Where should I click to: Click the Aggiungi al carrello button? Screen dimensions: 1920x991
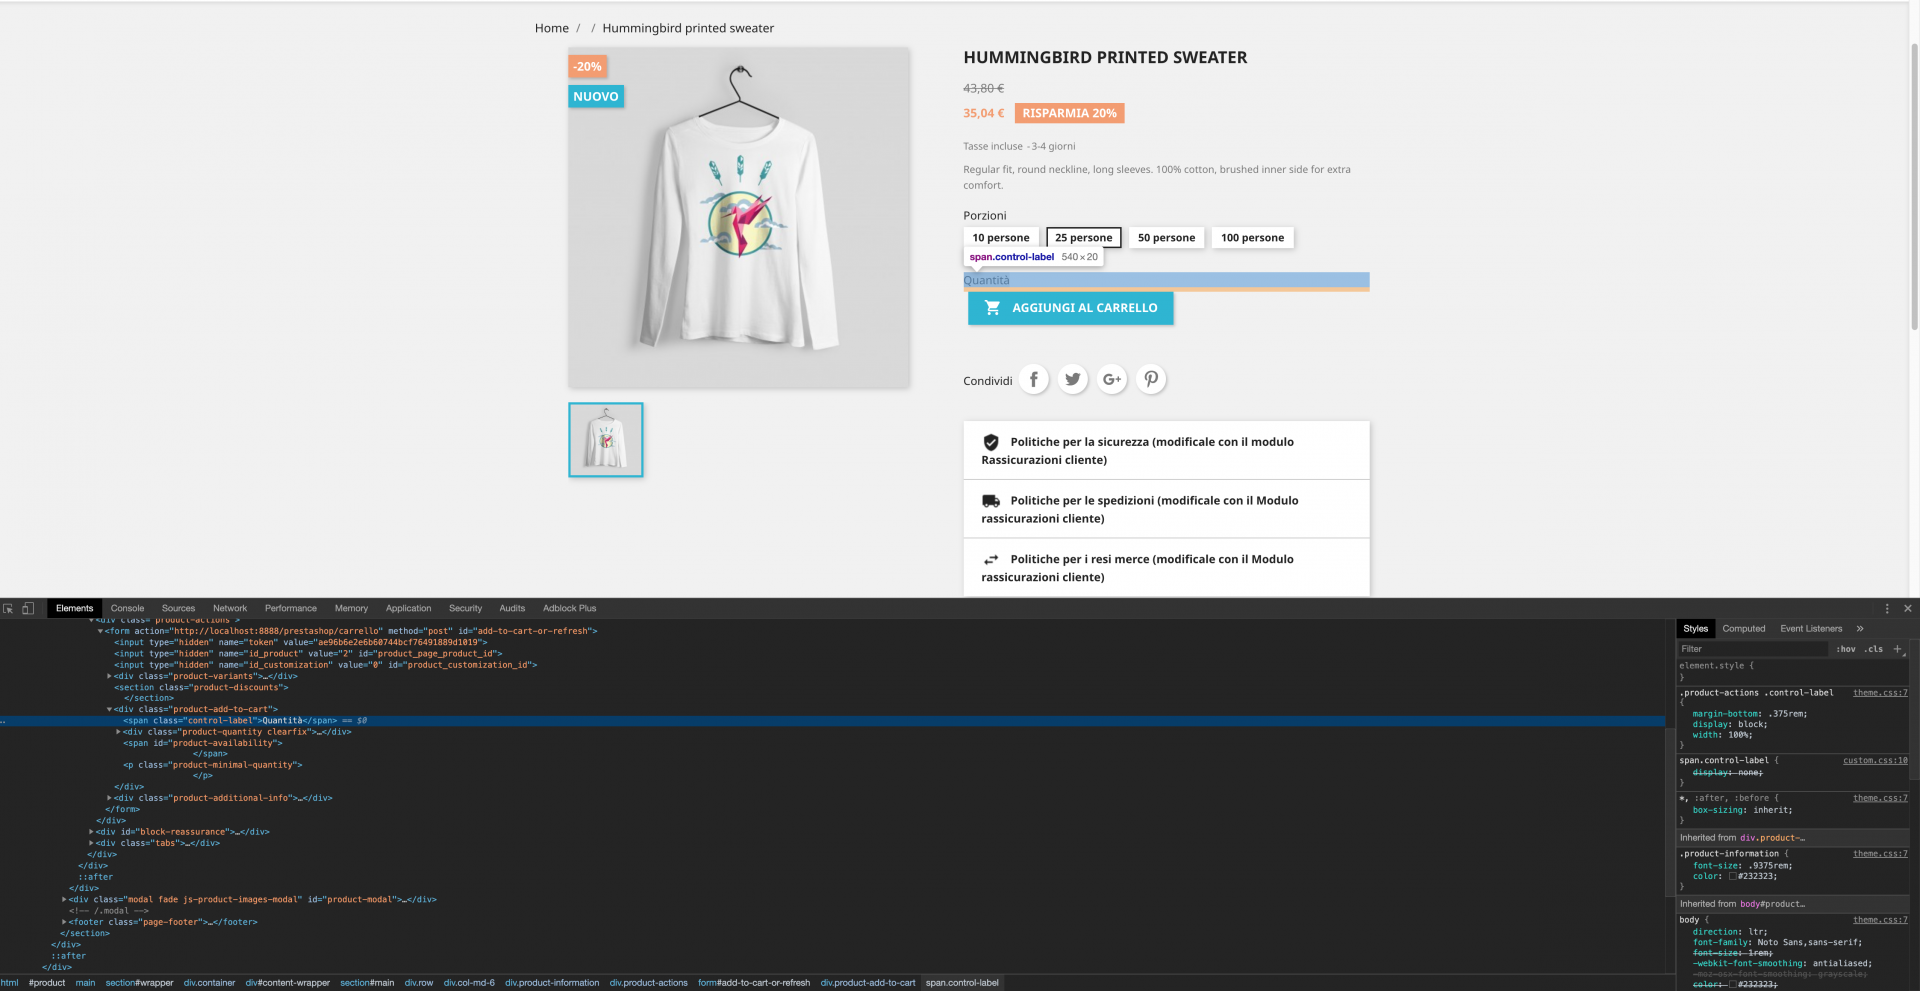point(1070,308)
